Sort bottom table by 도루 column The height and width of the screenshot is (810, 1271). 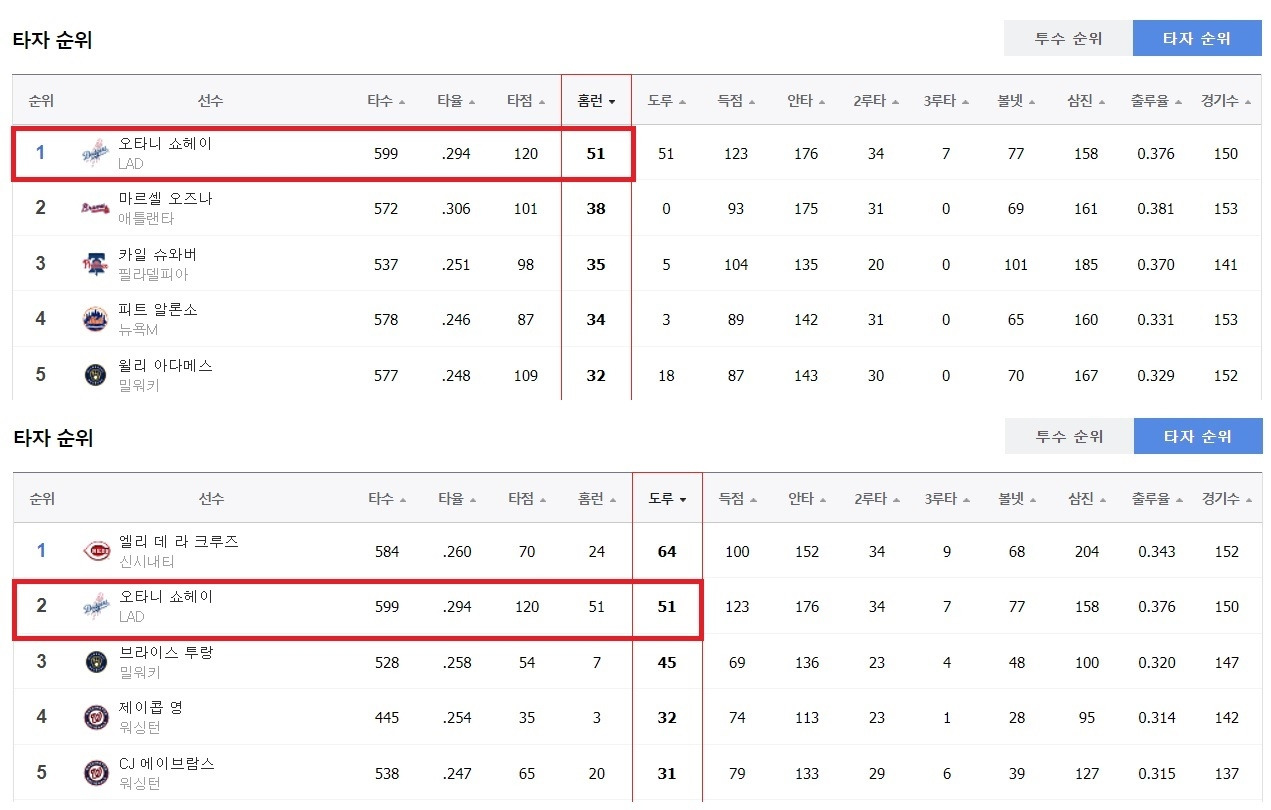(667, 499)
